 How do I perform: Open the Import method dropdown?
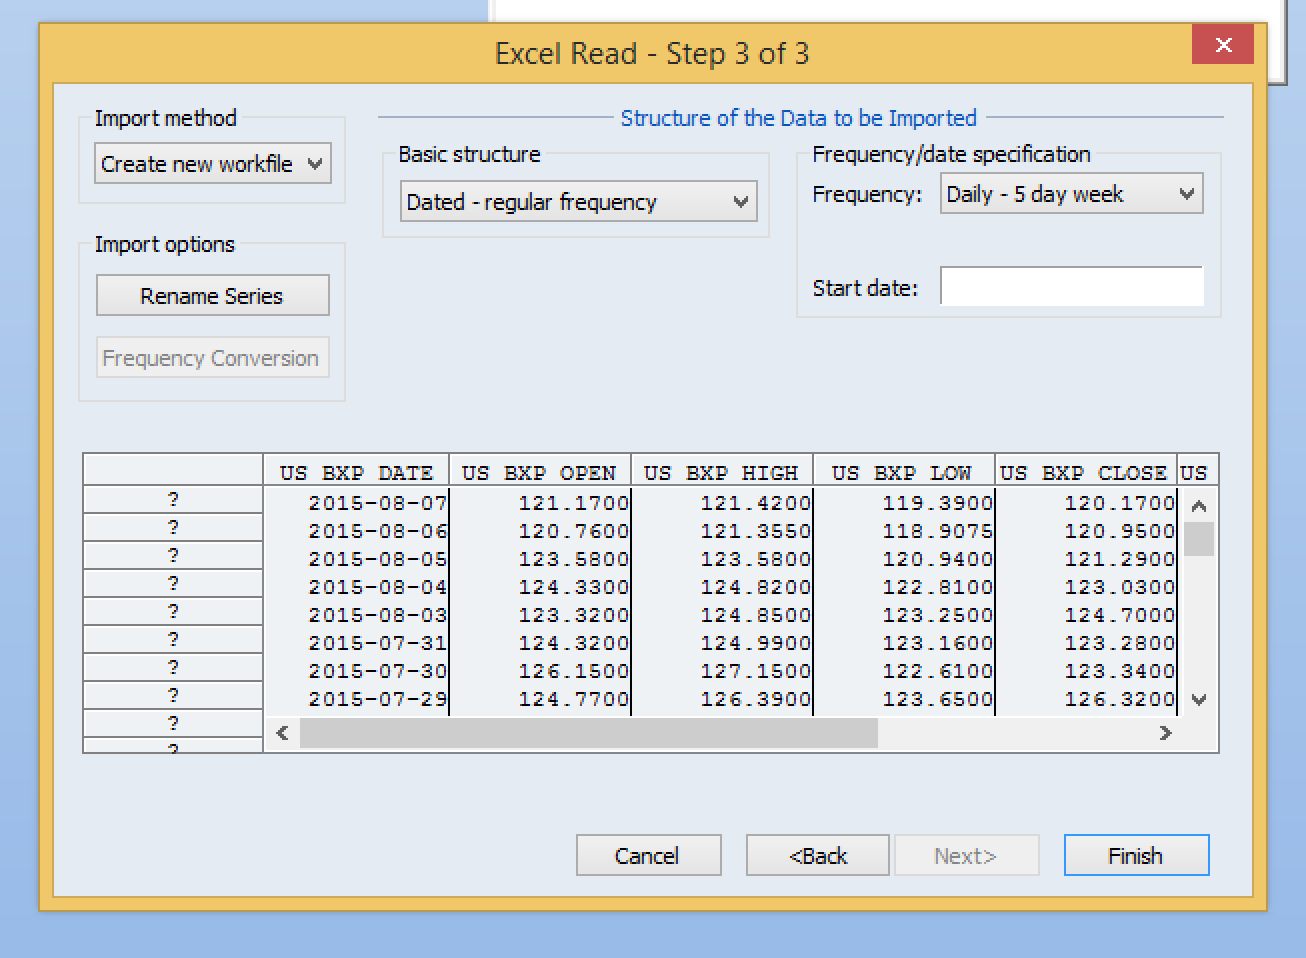pos(212,164)
